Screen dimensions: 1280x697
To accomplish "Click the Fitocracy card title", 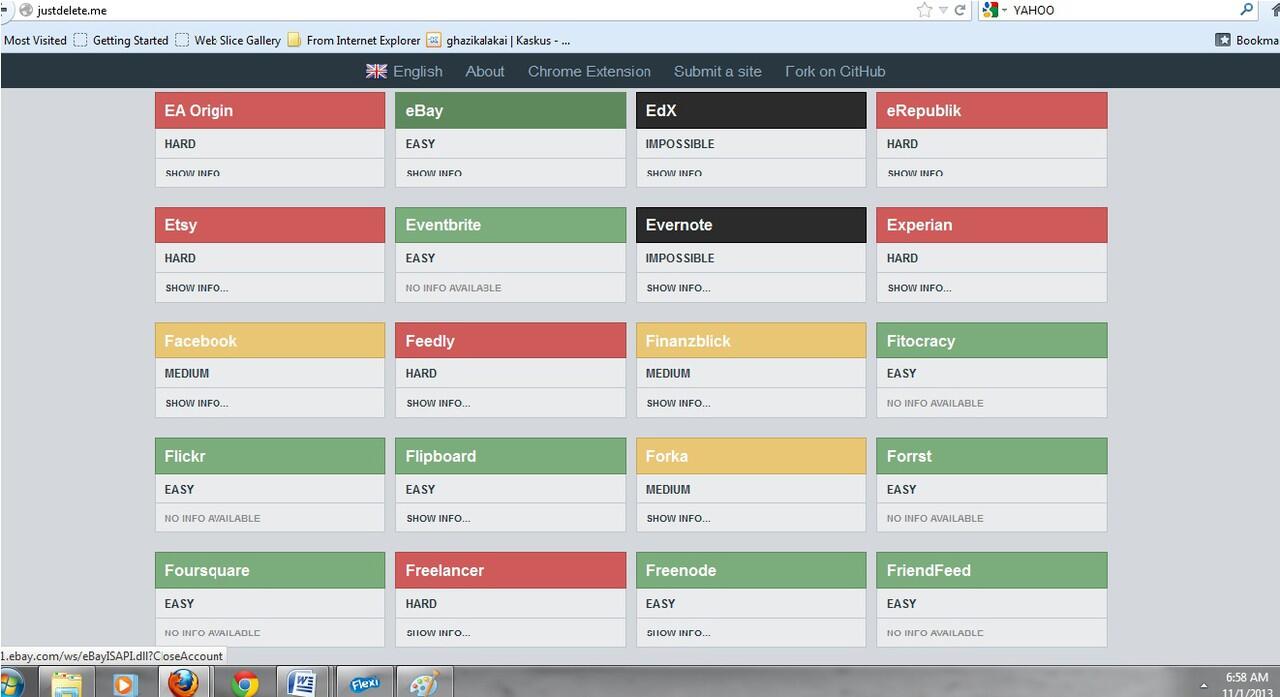I will (921, 341).
